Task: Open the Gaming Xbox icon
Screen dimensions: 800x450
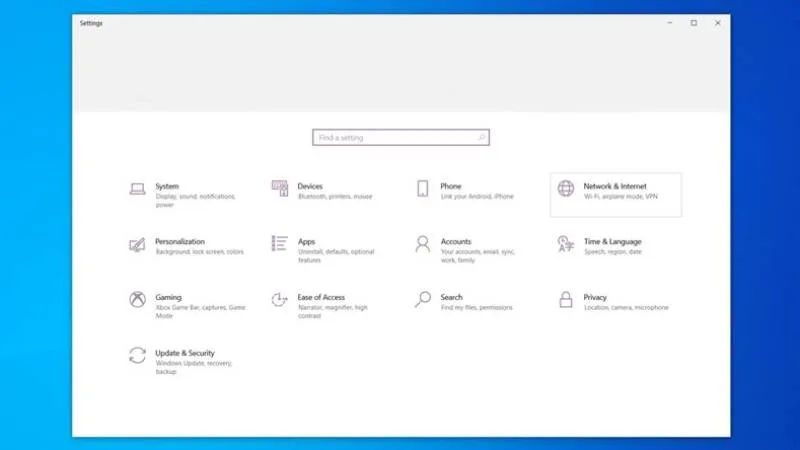Action: [x=137, y=299]
